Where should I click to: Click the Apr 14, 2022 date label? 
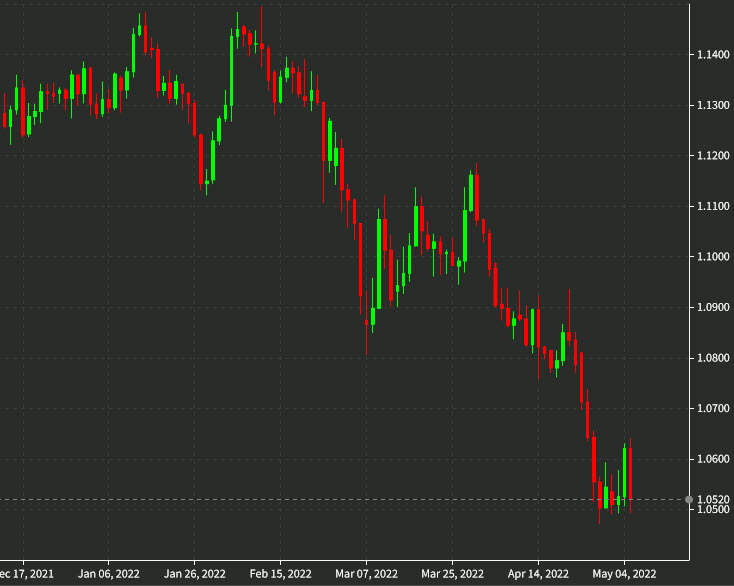(538, 574)
